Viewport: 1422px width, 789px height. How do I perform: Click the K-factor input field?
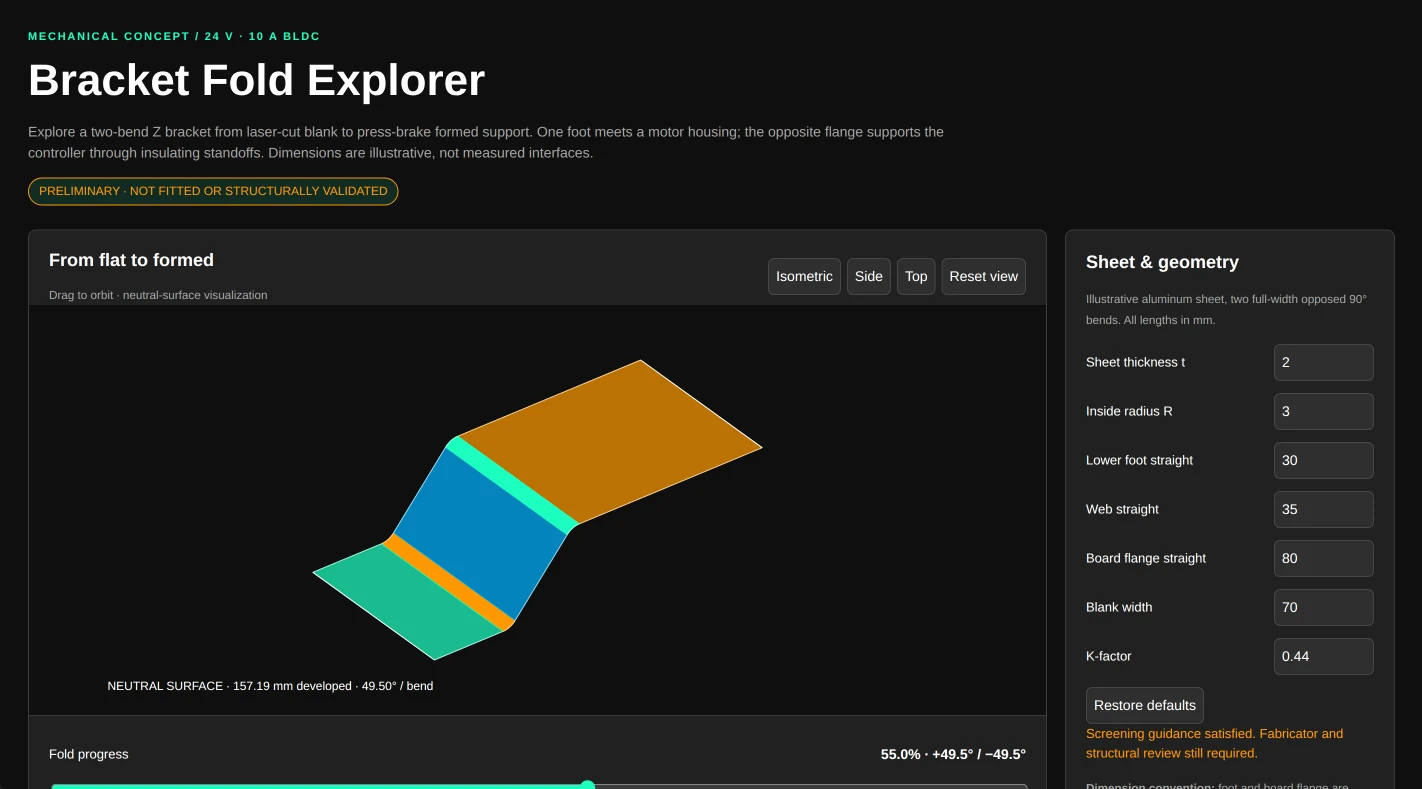coord(1324,656)
